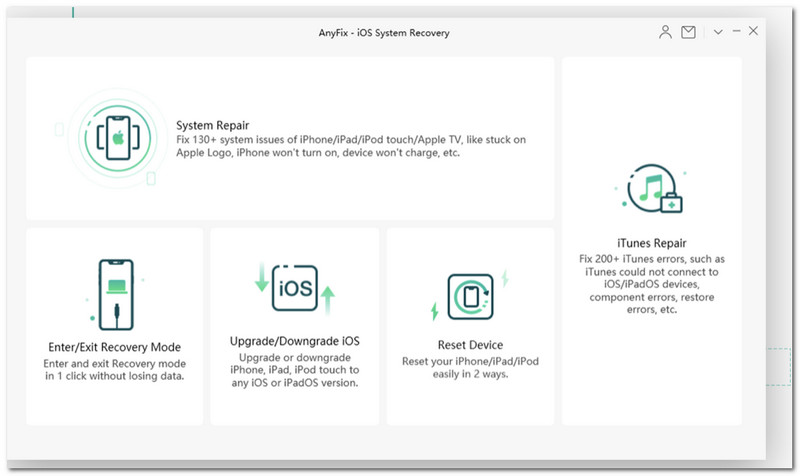The width and height of the screenshot is (800, 476).
Task: Click the 'Upgrade or downgrade iPhone' description
Action: [295, 370]
